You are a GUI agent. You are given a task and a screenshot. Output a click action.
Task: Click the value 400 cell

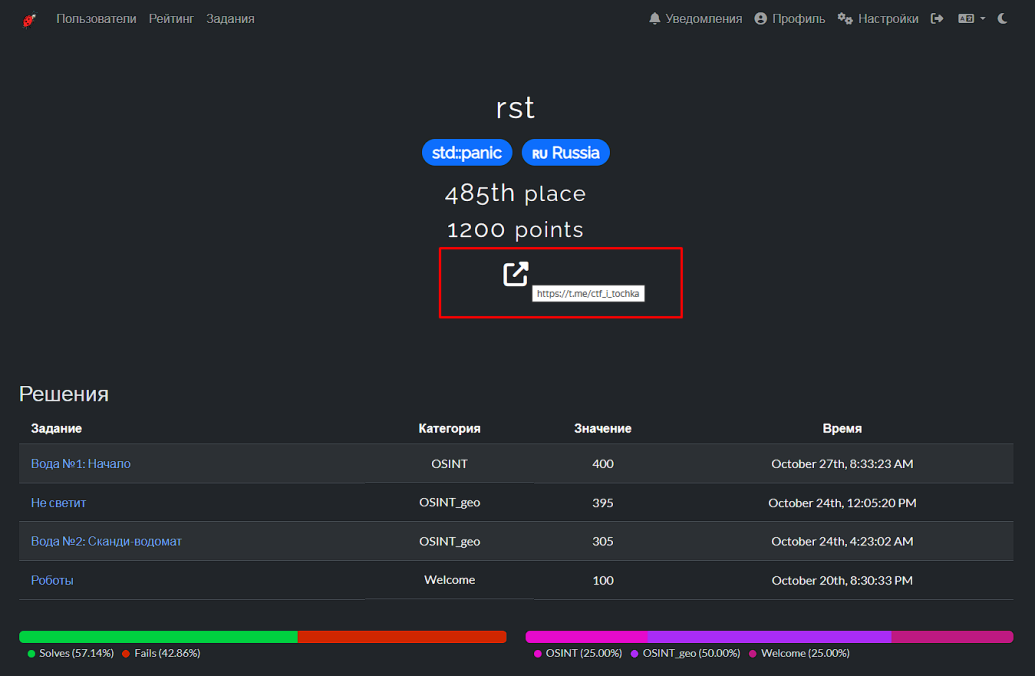click(603, 463)
